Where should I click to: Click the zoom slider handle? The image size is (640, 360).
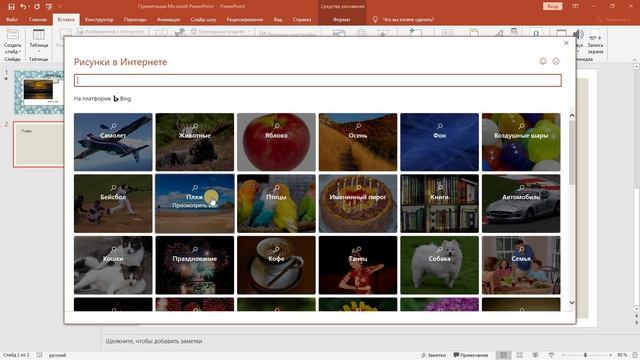pyautogui.click(x=585, y=355)
